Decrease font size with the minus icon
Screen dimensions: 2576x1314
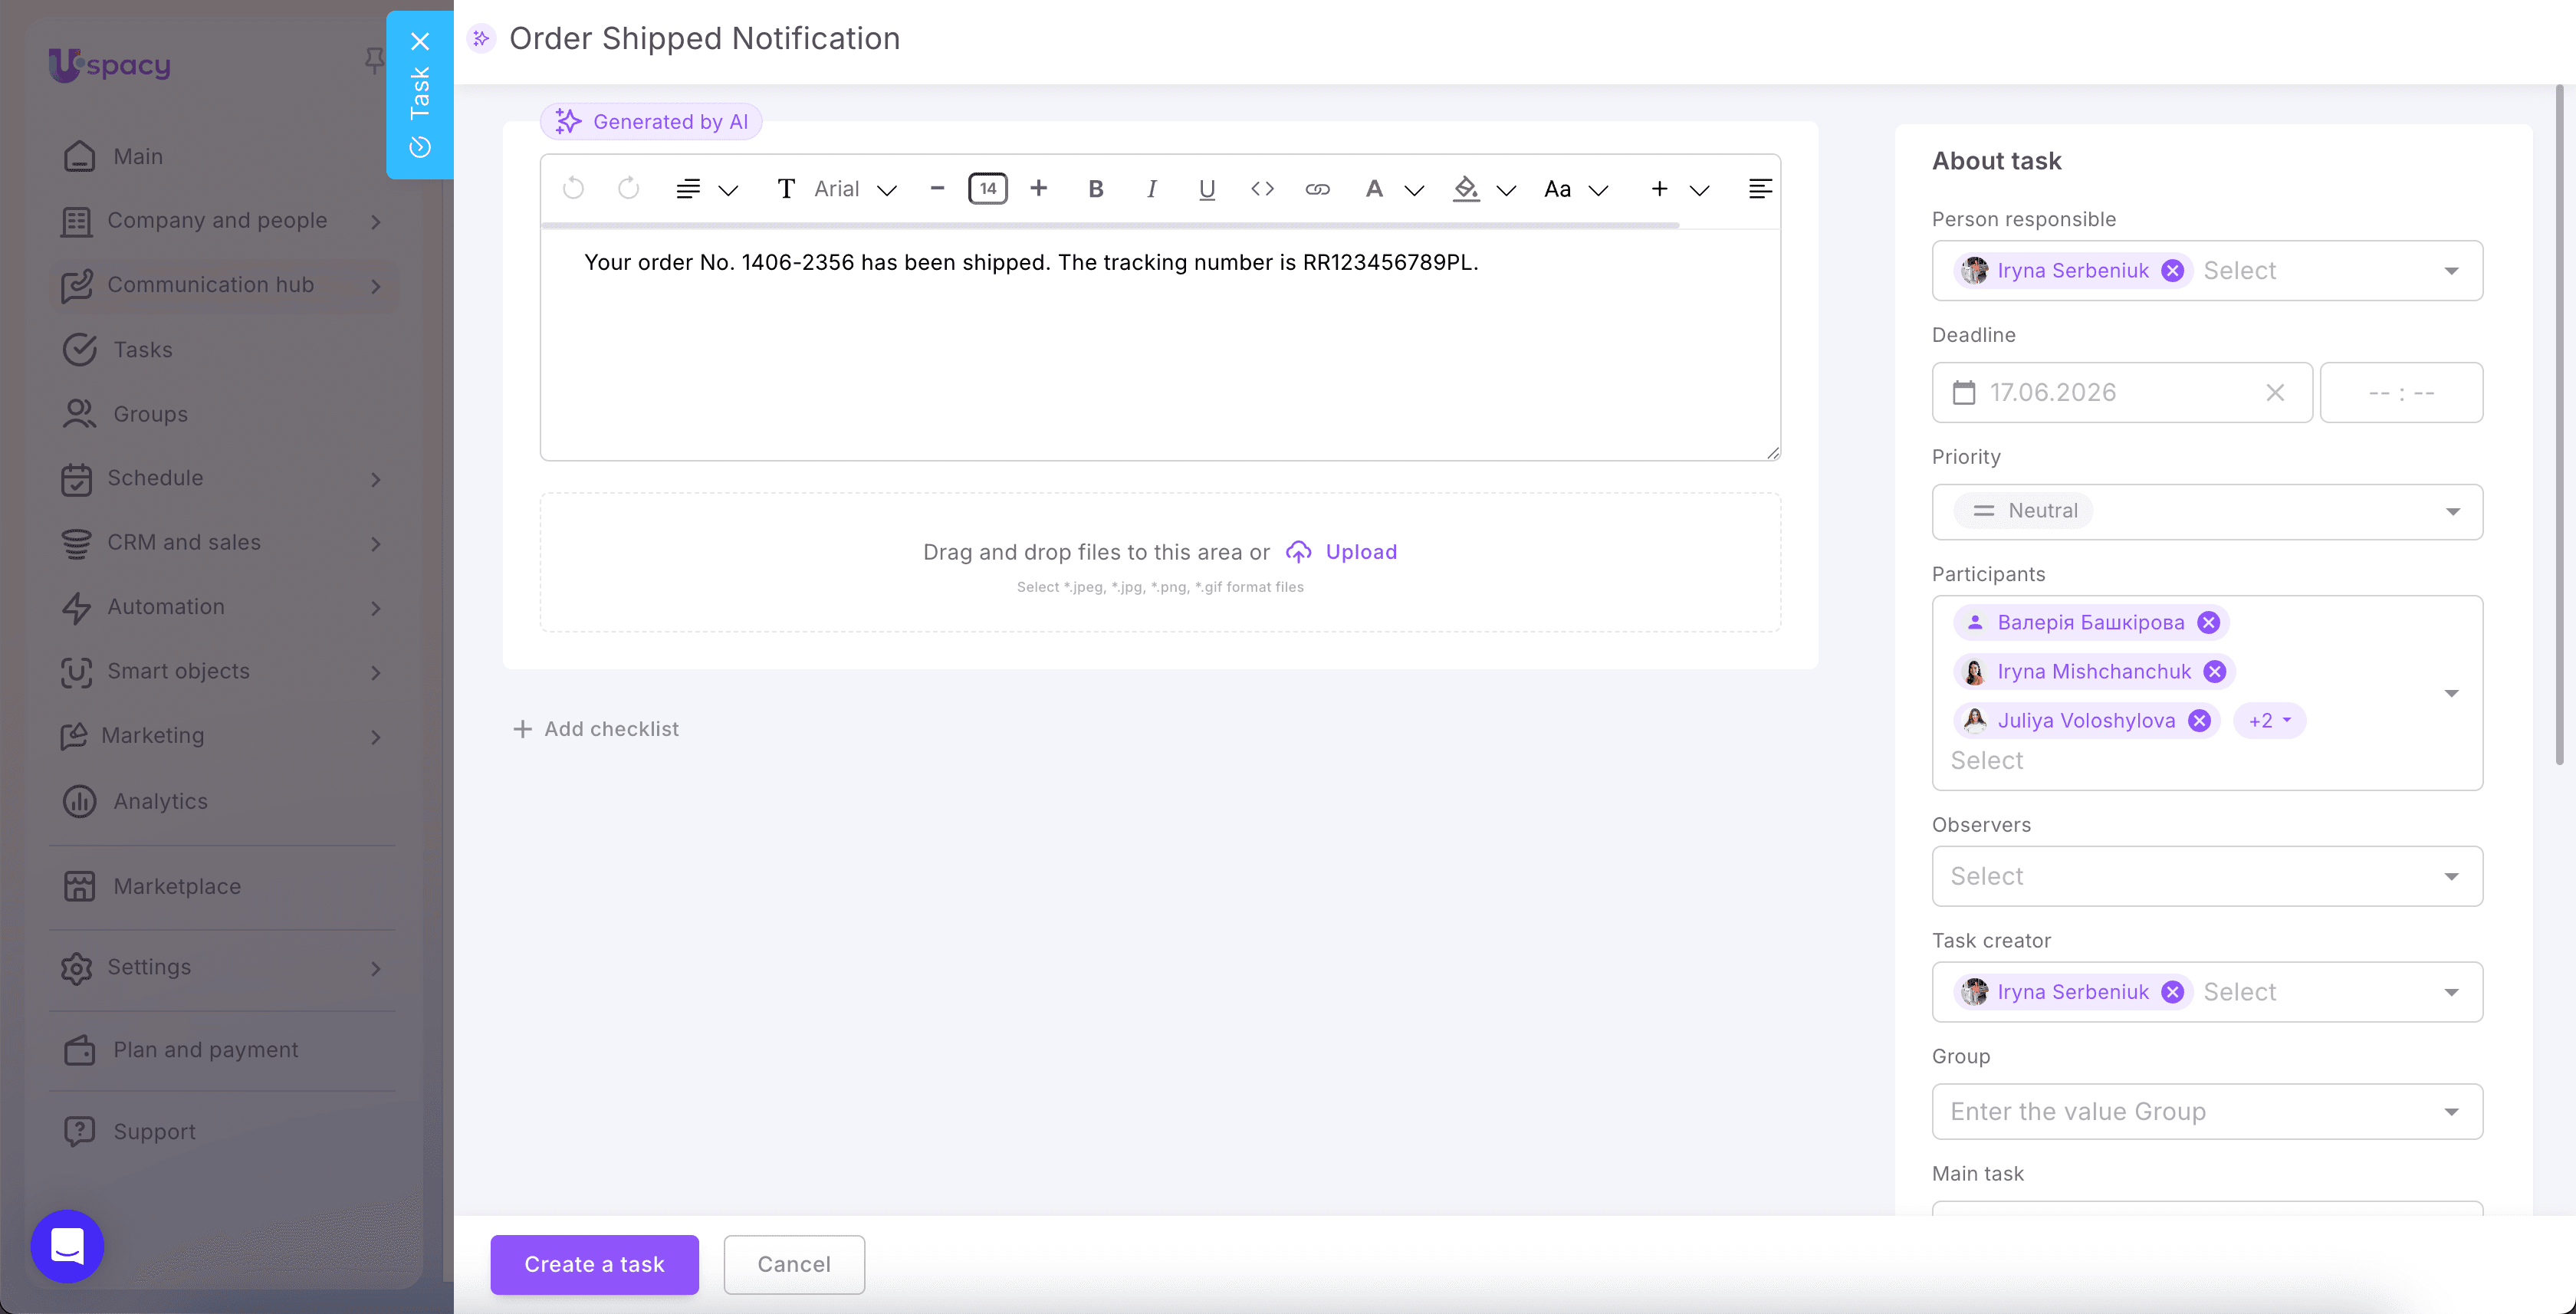point(937,188)
